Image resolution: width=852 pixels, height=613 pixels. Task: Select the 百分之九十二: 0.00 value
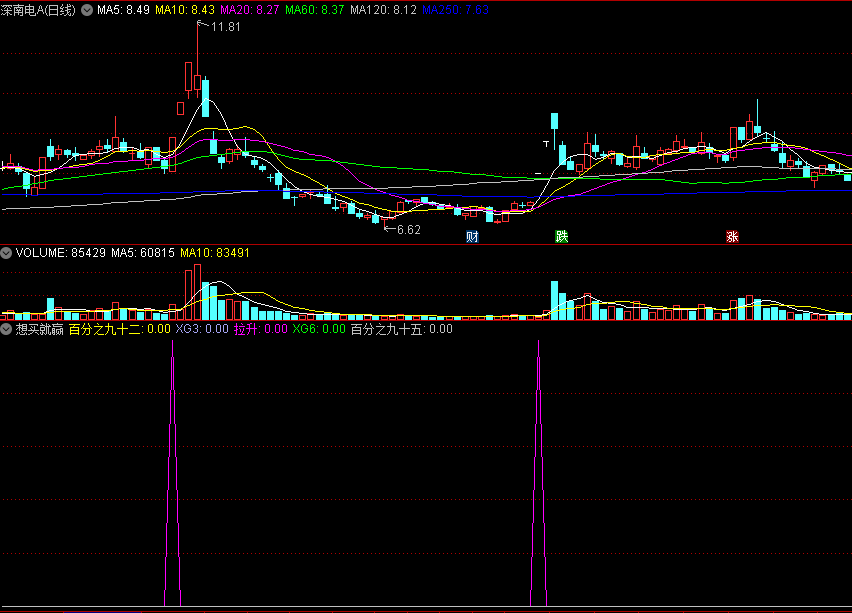120,329
